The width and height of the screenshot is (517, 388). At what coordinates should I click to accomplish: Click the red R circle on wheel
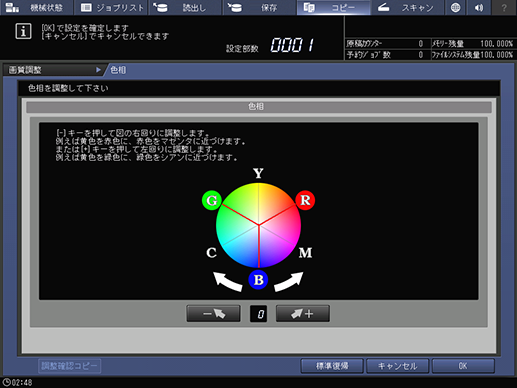click(305, 200)
